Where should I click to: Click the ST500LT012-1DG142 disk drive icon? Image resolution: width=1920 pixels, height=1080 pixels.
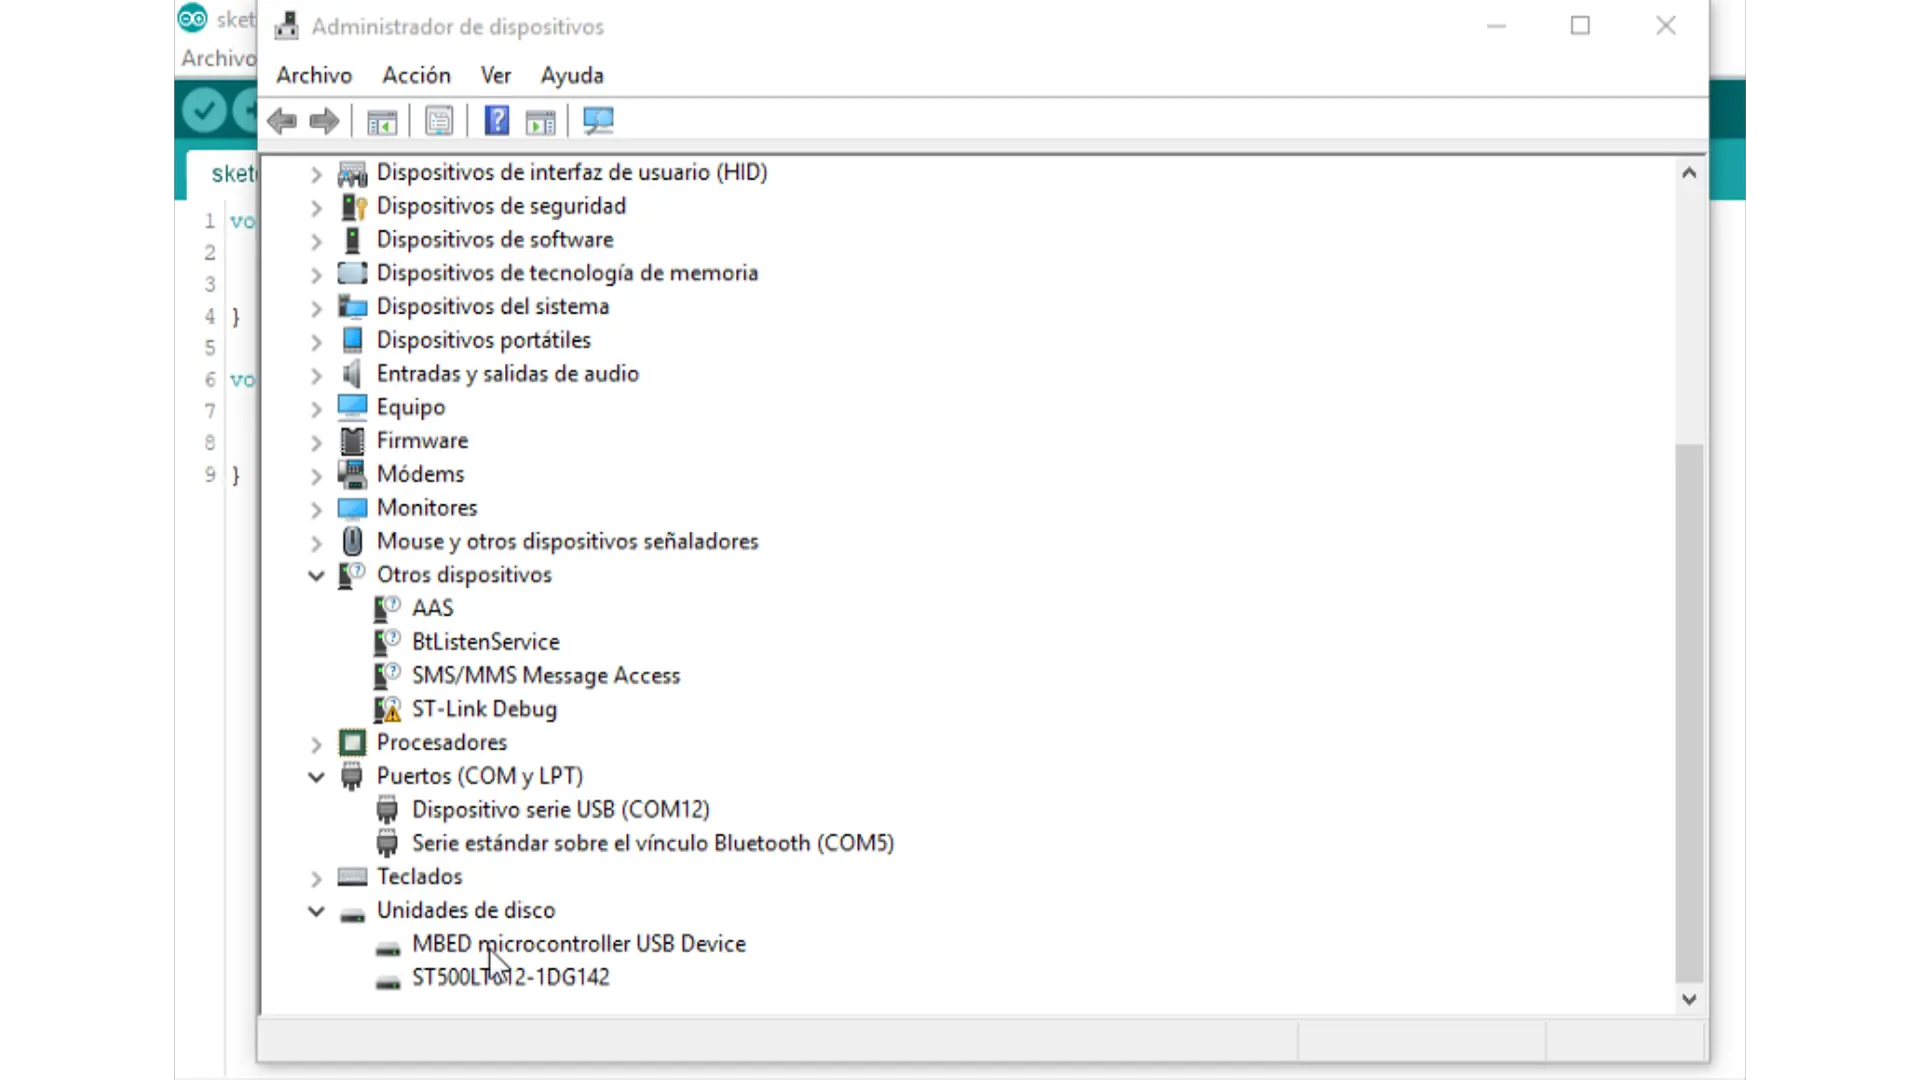[388, 982]
